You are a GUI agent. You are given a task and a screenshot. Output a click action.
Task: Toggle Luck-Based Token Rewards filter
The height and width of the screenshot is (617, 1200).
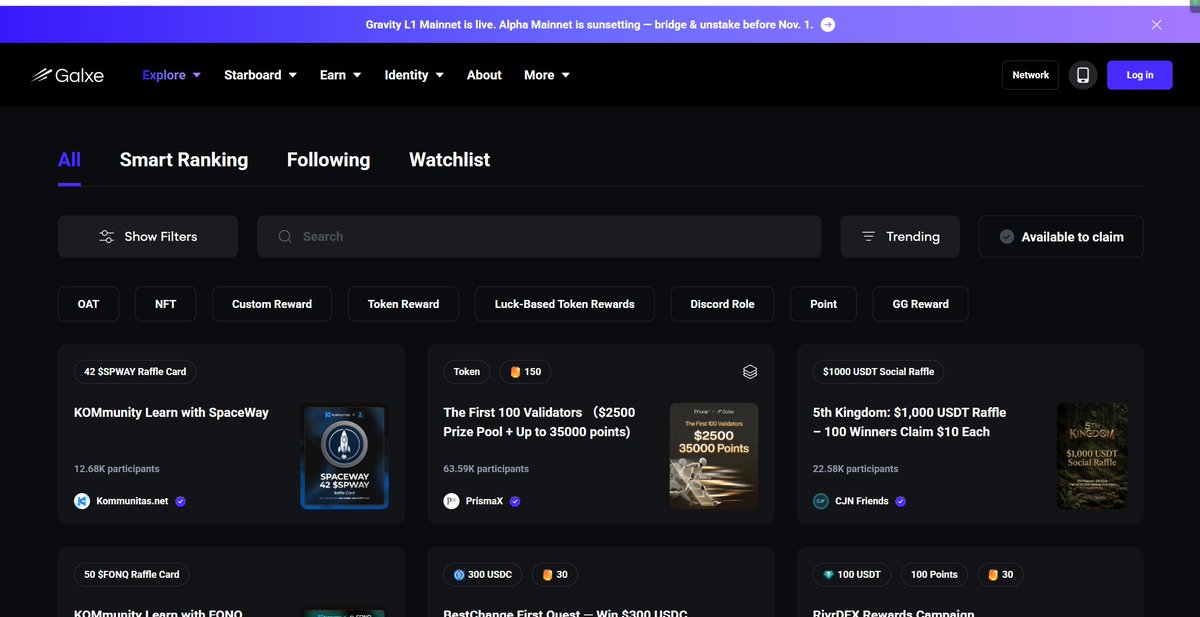click(564, 304)
